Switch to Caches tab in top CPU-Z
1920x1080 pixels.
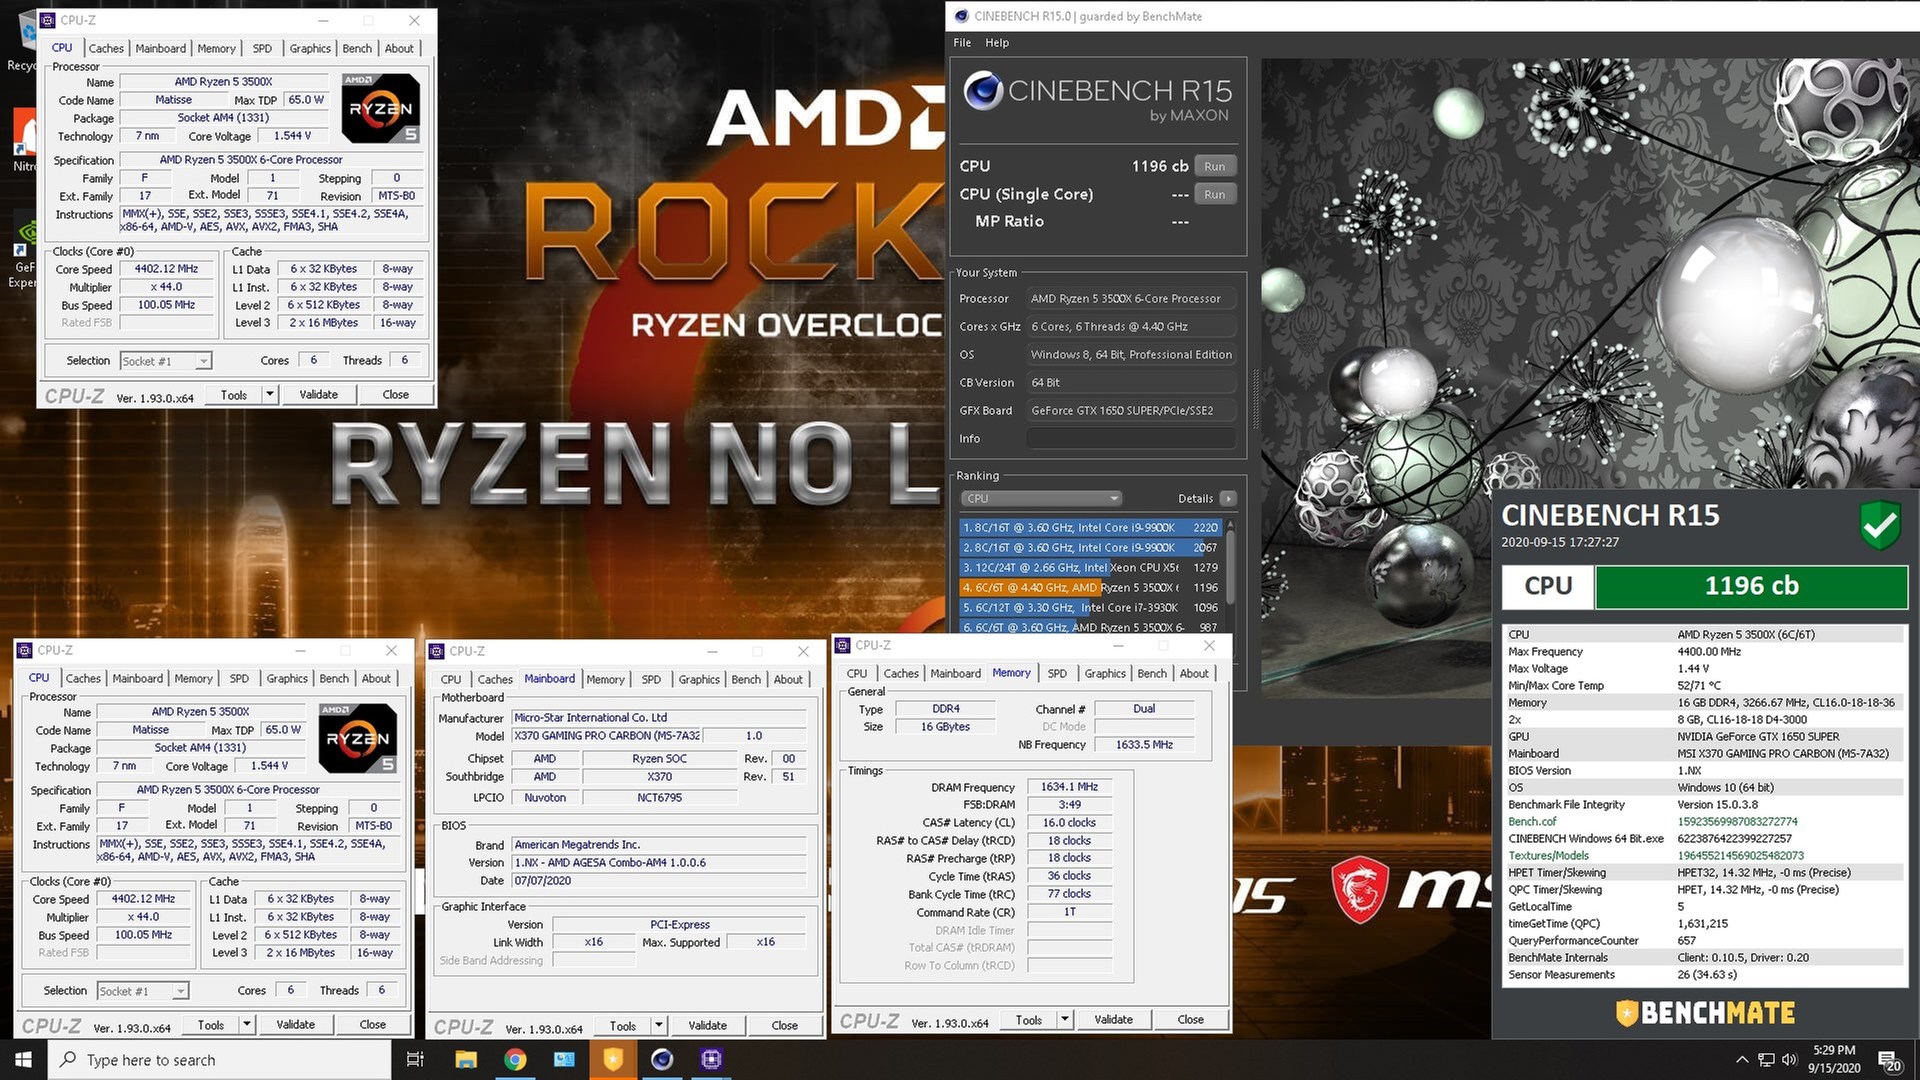pos(106,48)
